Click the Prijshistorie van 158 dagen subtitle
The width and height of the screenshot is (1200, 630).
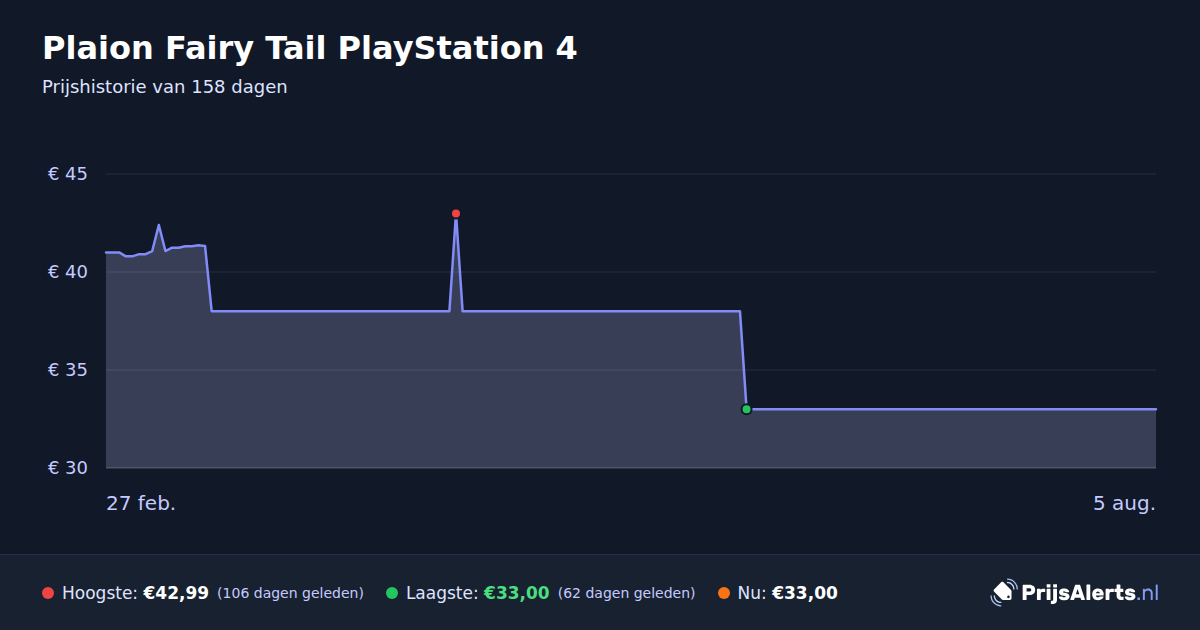(165, 87)
